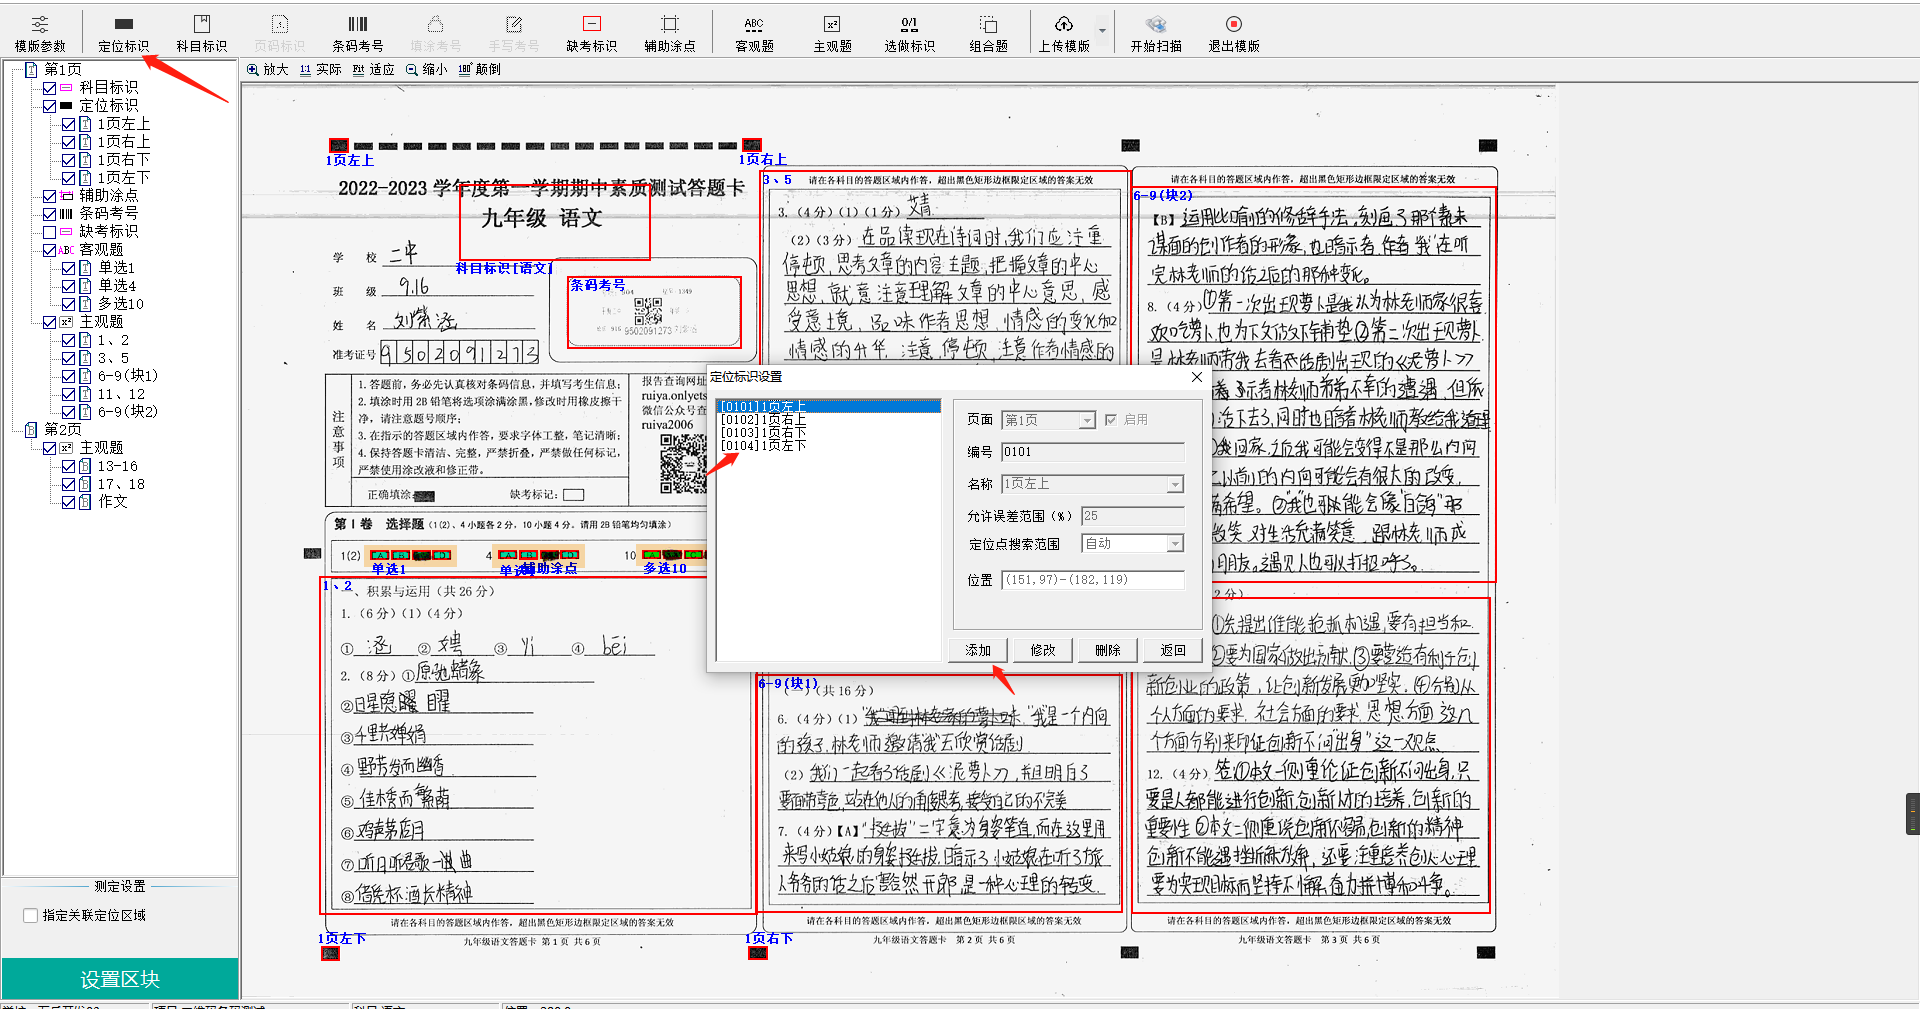
Task: Select the 第1页 node in the tree
Action: 63,69
